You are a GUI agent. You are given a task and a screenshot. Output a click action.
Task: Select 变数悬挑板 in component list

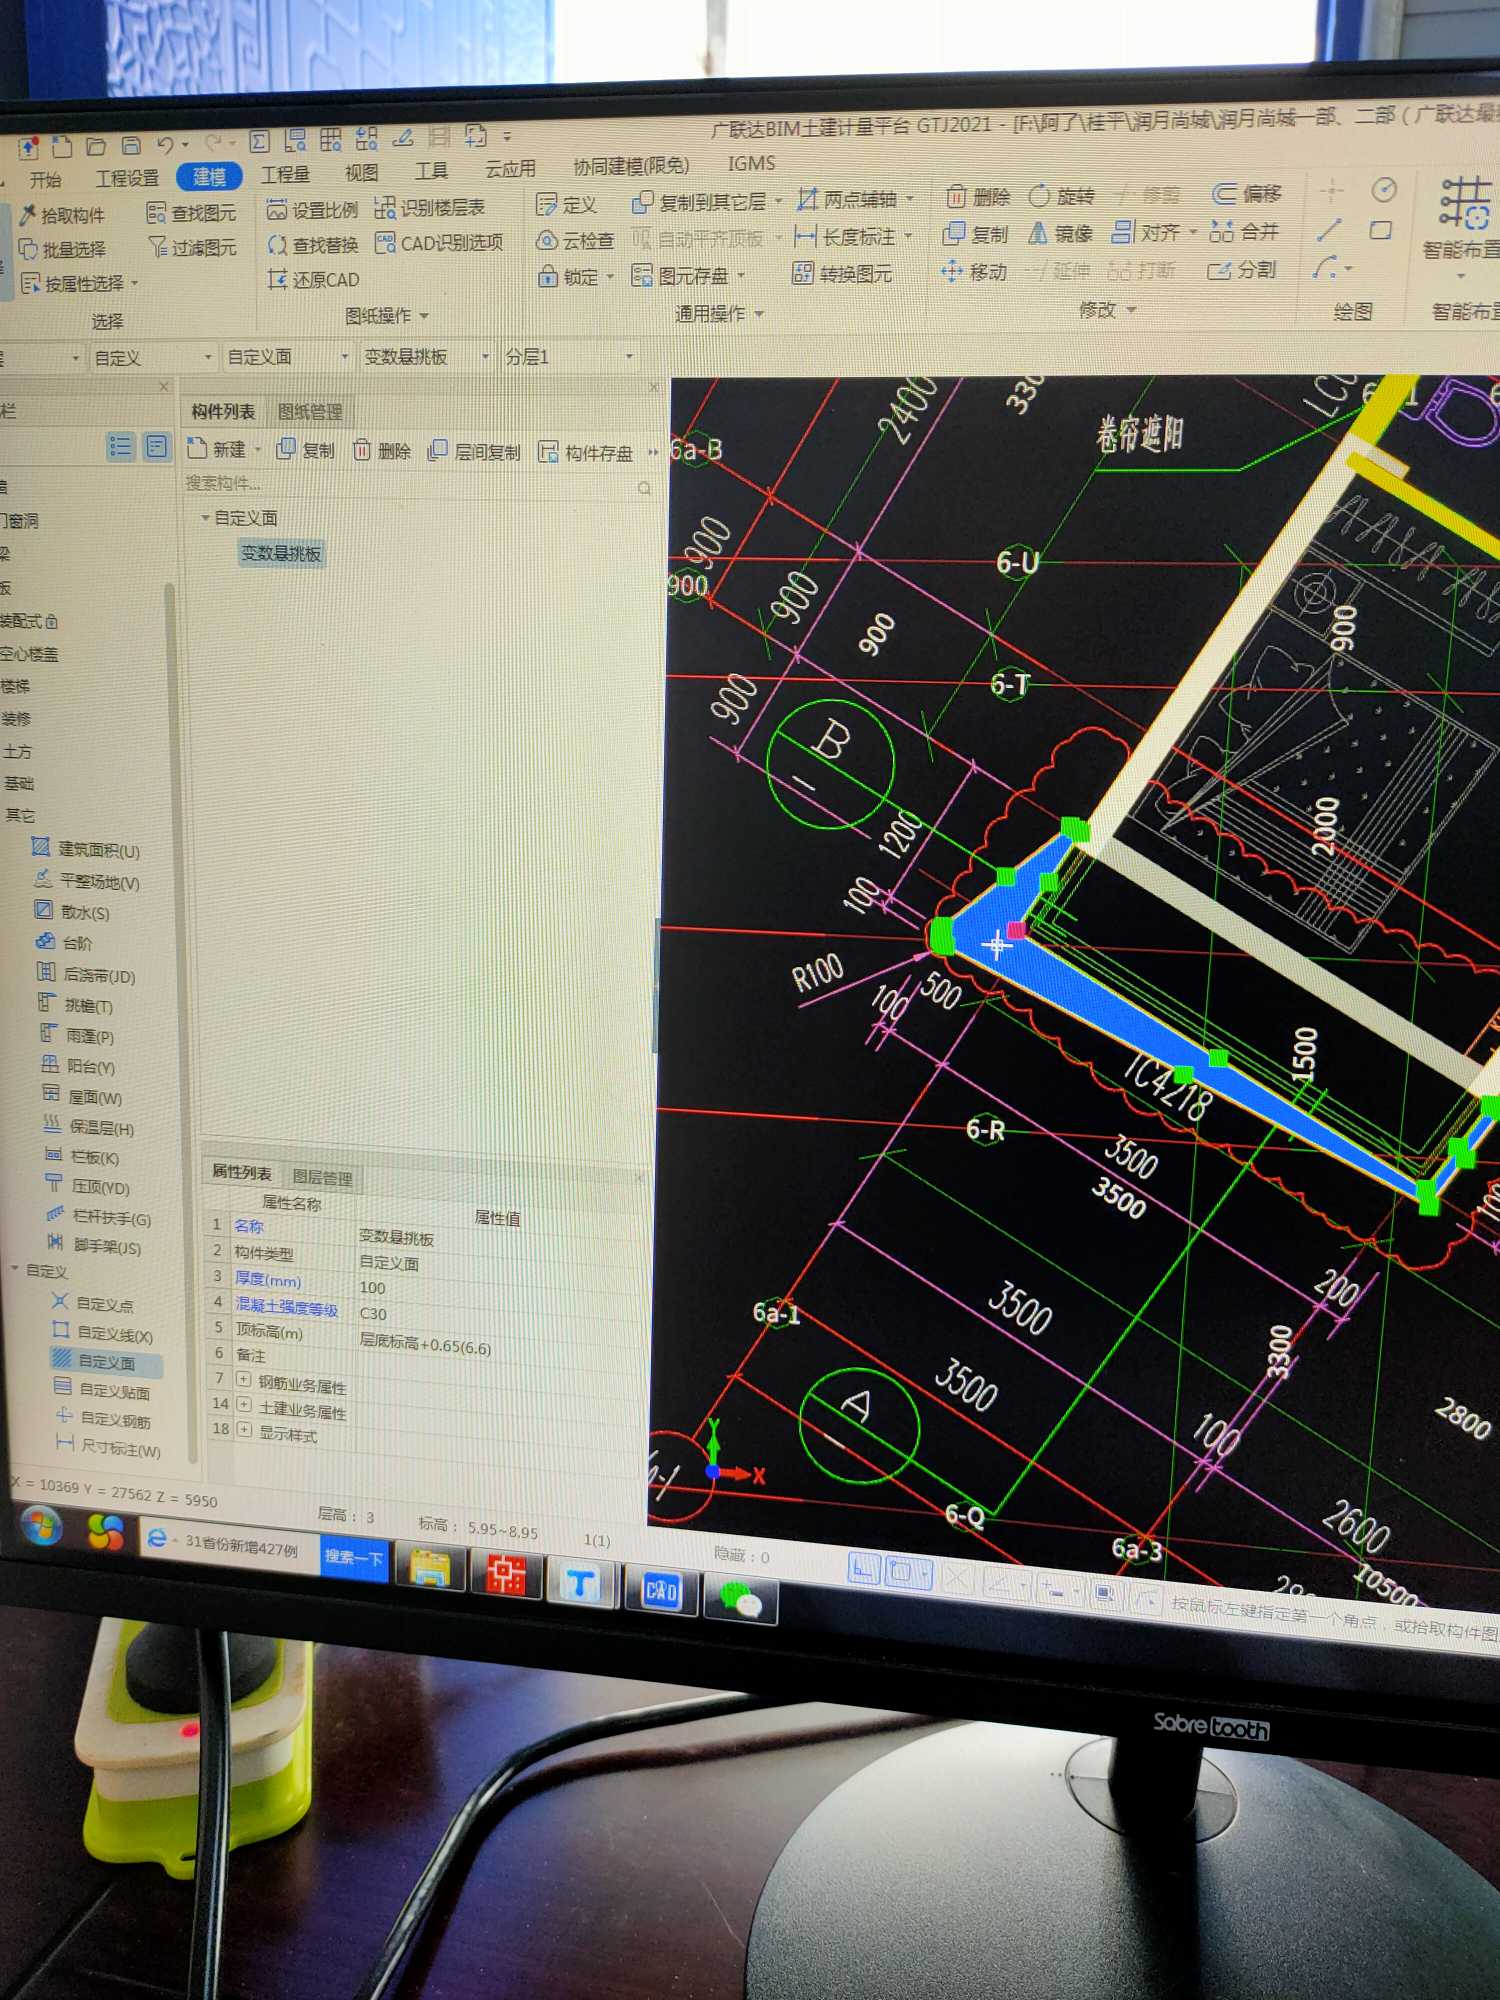point(281,553)
